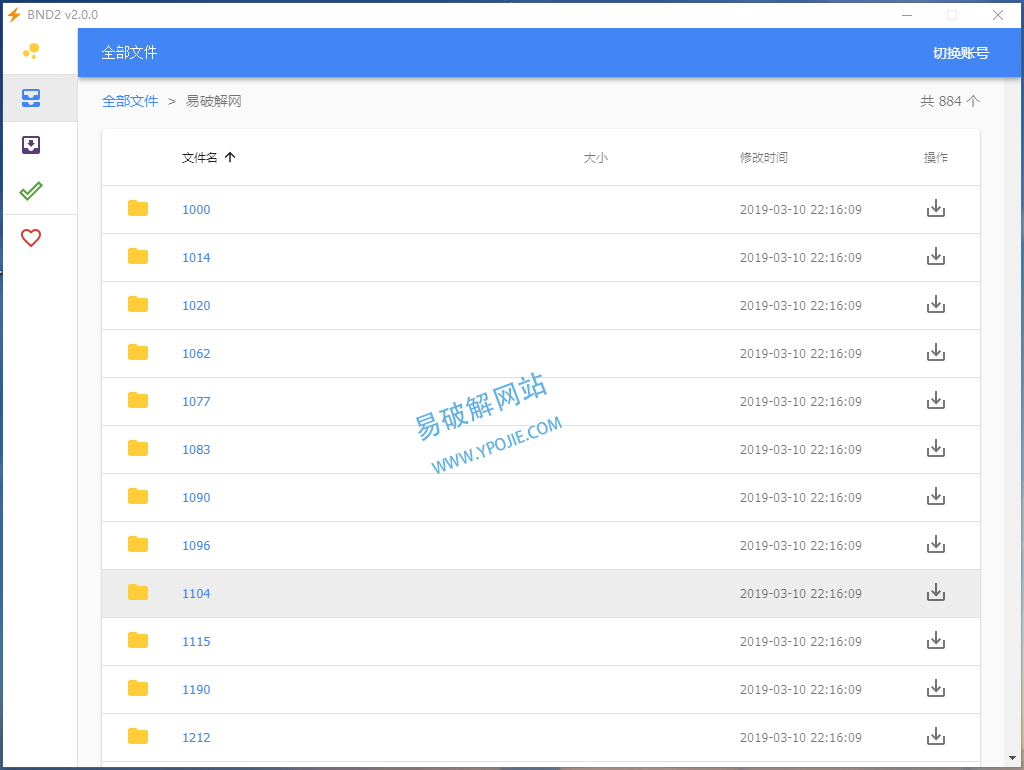Click the 切换账号 switch account button
1024x770 pixels.
click(960, 53)
